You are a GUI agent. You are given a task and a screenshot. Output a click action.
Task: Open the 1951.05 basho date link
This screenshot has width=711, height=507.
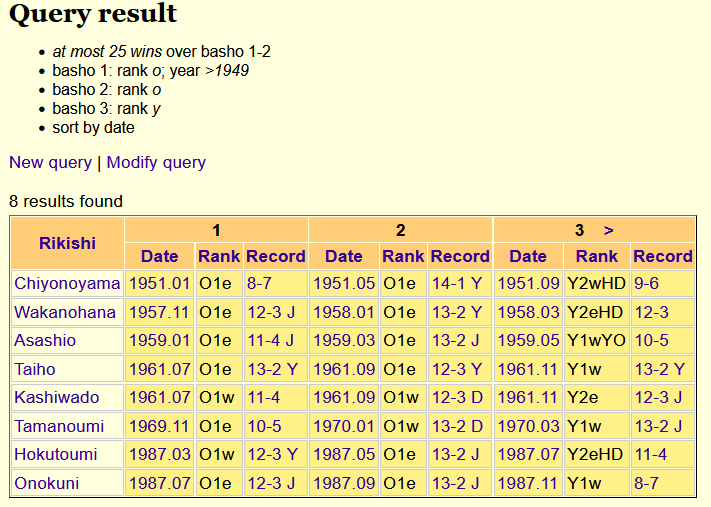coord(344,283)
